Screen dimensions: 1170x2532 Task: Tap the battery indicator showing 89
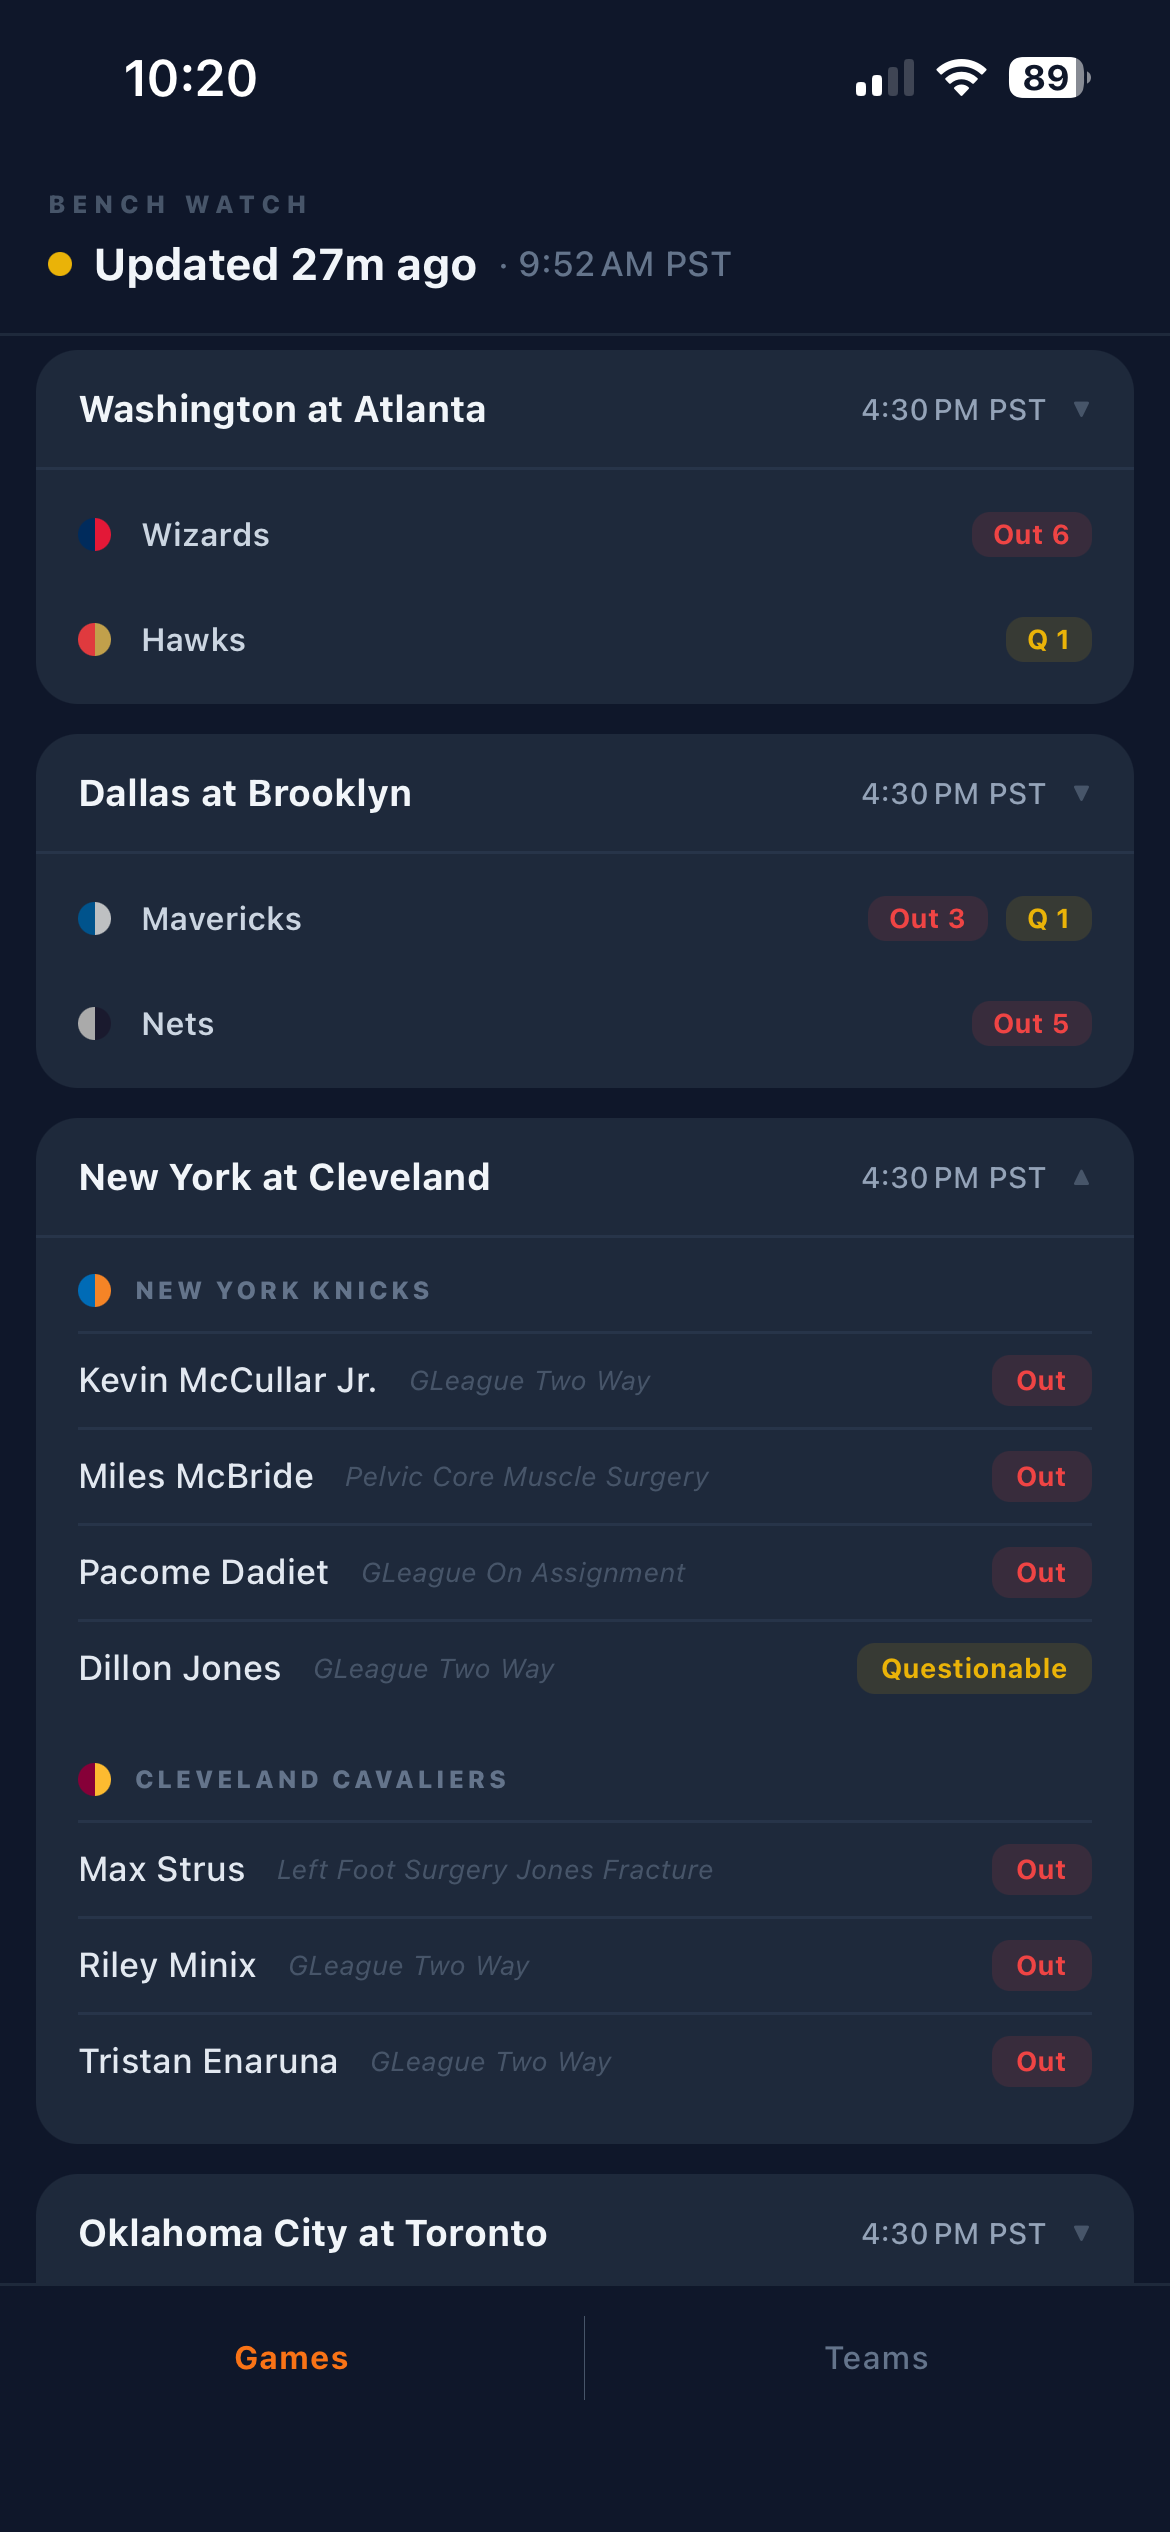pos(1044,78)
